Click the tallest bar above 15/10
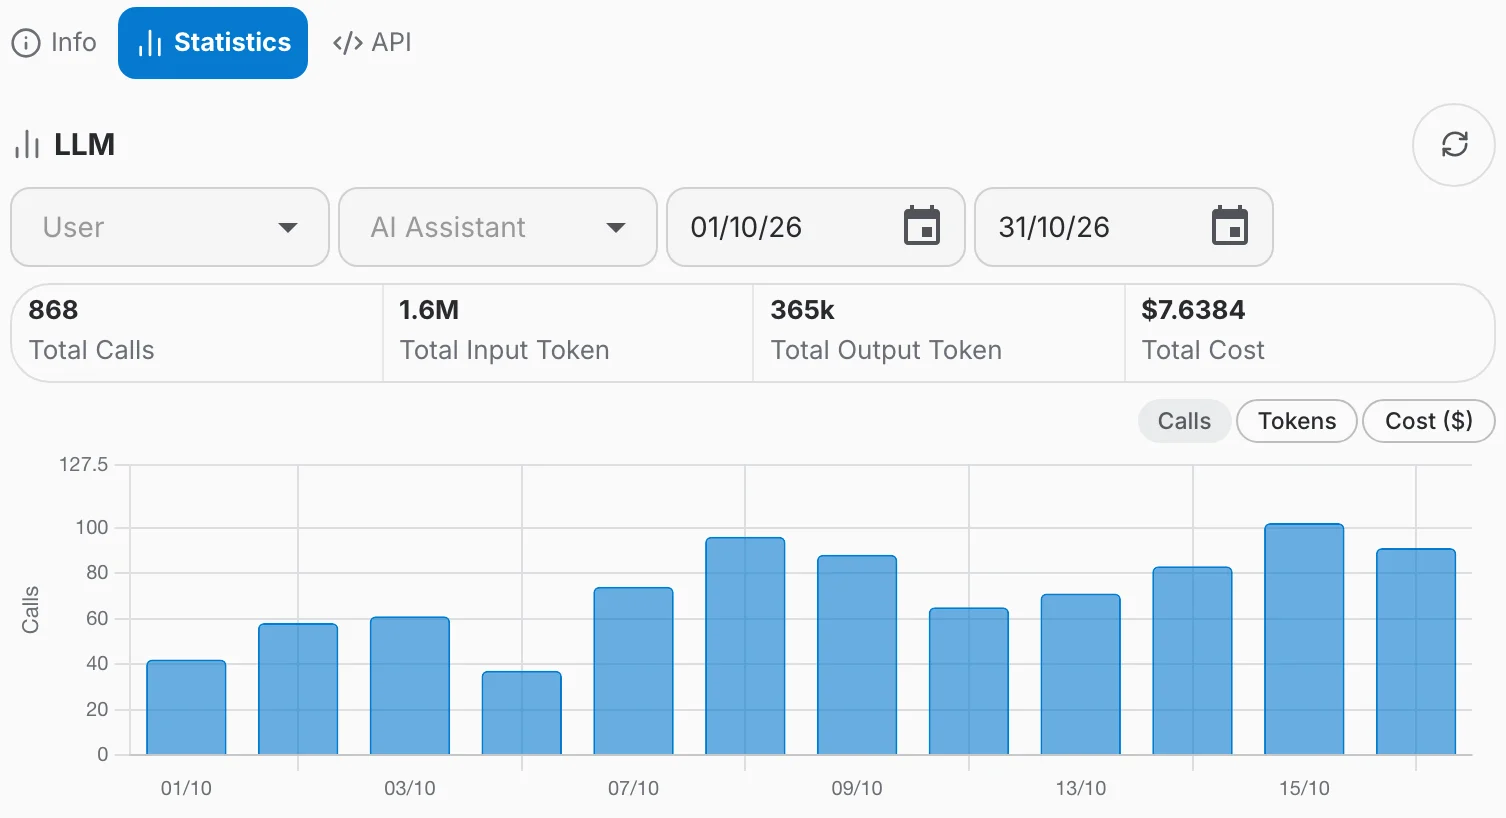This screenshot has height=818, width=1506. pos(1304,639)
